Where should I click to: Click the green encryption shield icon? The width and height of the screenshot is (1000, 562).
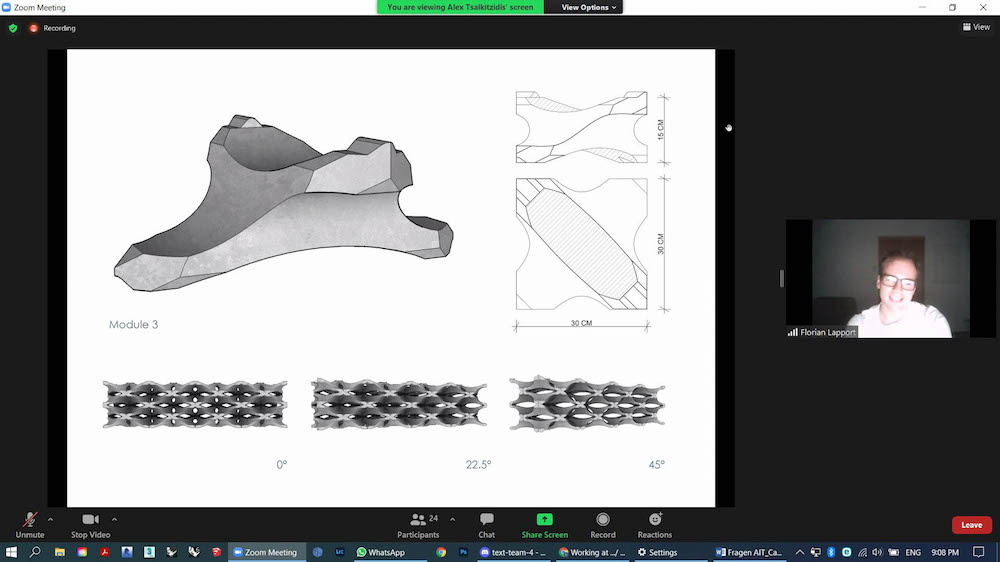click(13, 28)
